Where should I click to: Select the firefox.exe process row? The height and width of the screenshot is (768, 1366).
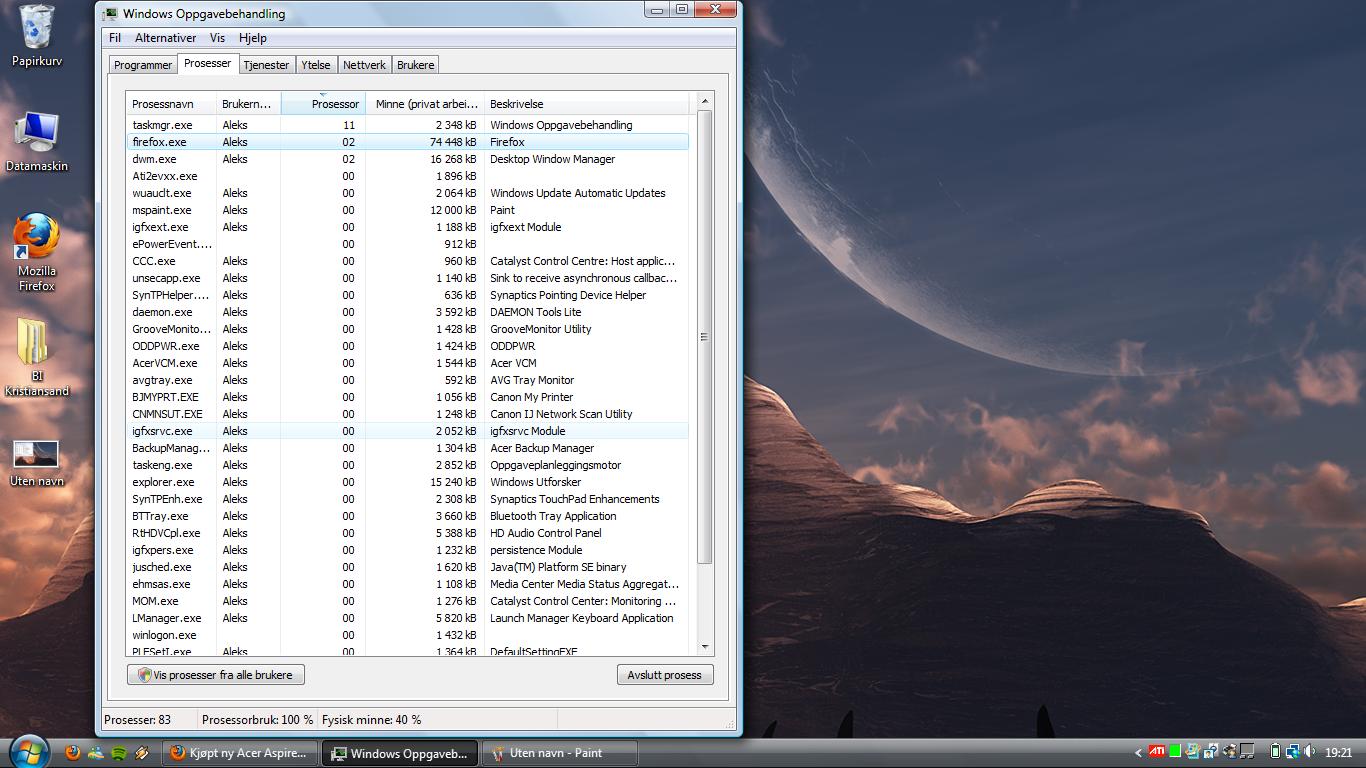pyautogui.click(x=408, y=142)
